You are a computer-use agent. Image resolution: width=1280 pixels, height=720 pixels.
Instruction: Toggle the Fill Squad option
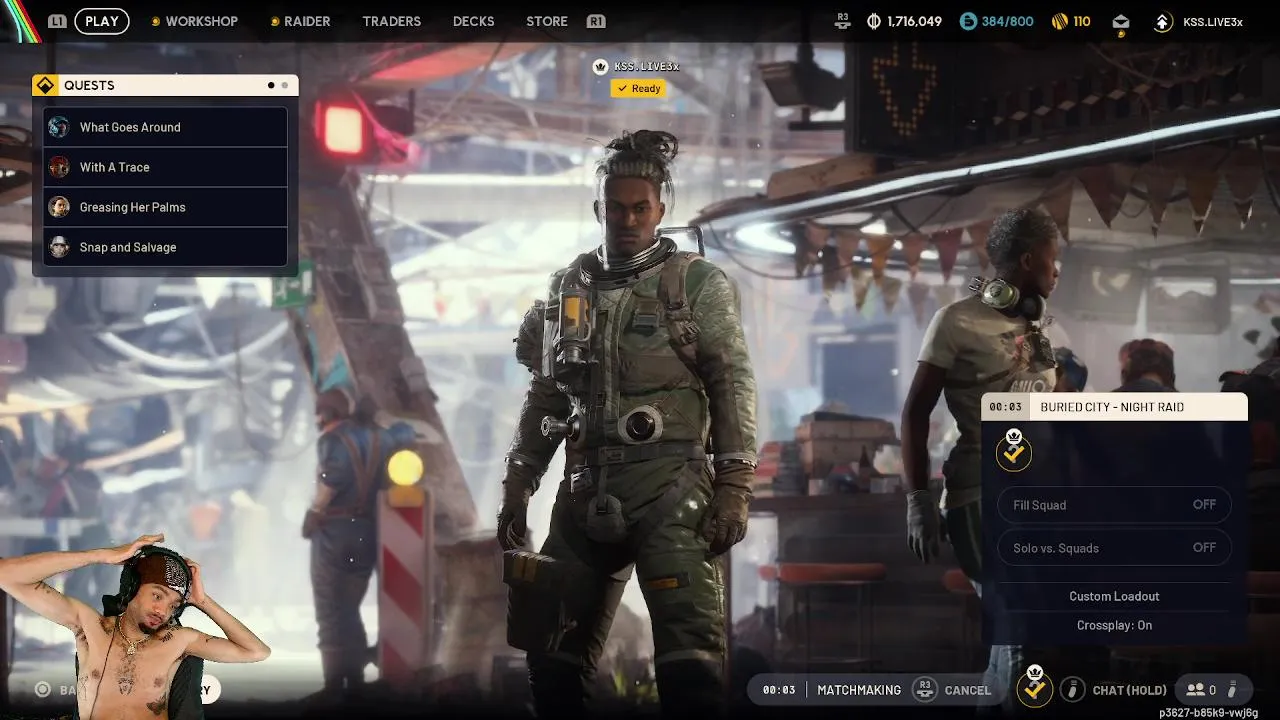coord(1114,505)
